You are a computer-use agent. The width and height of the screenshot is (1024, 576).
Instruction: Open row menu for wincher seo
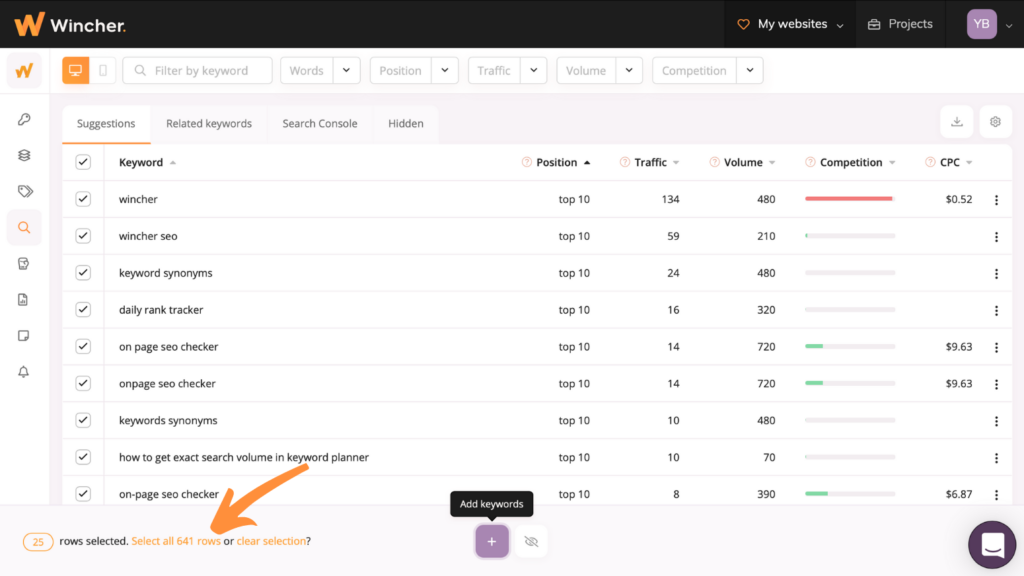[x=997, y=236]
